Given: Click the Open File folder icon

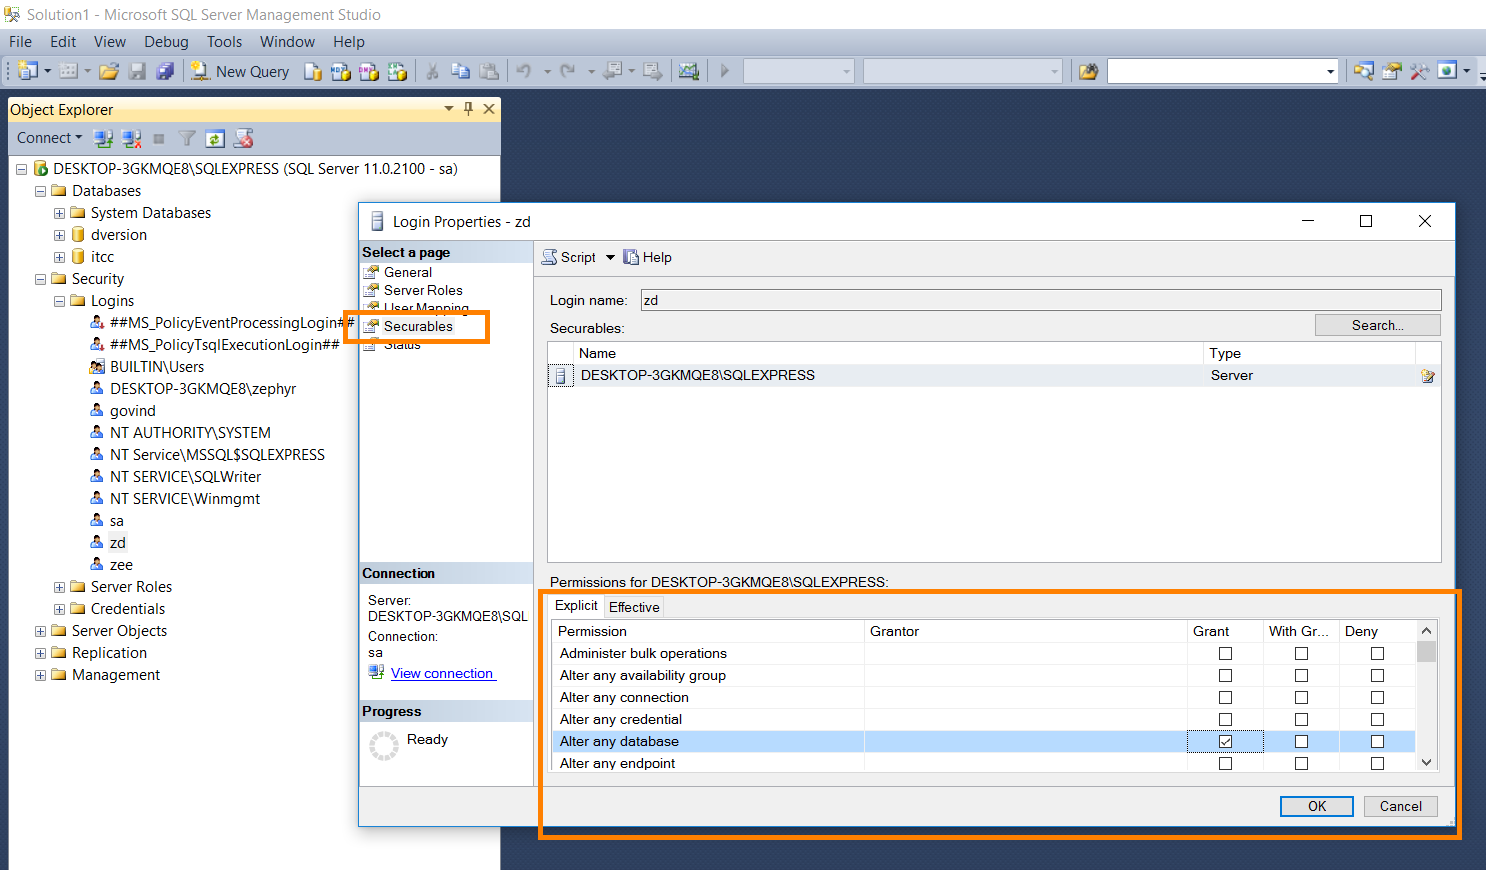Looking at the screenshot, I should 109,71.
